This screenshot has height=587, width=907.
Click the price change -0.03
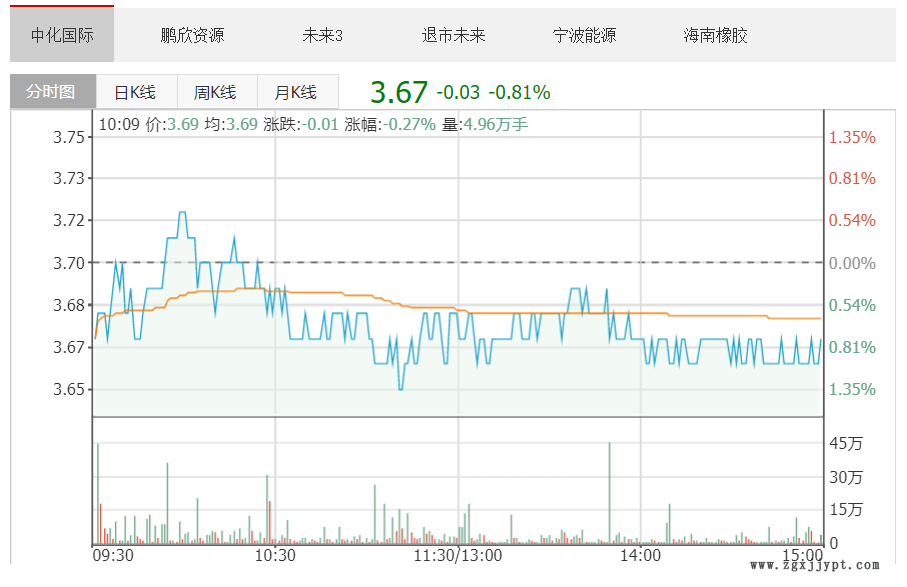(x=458, y=93)
